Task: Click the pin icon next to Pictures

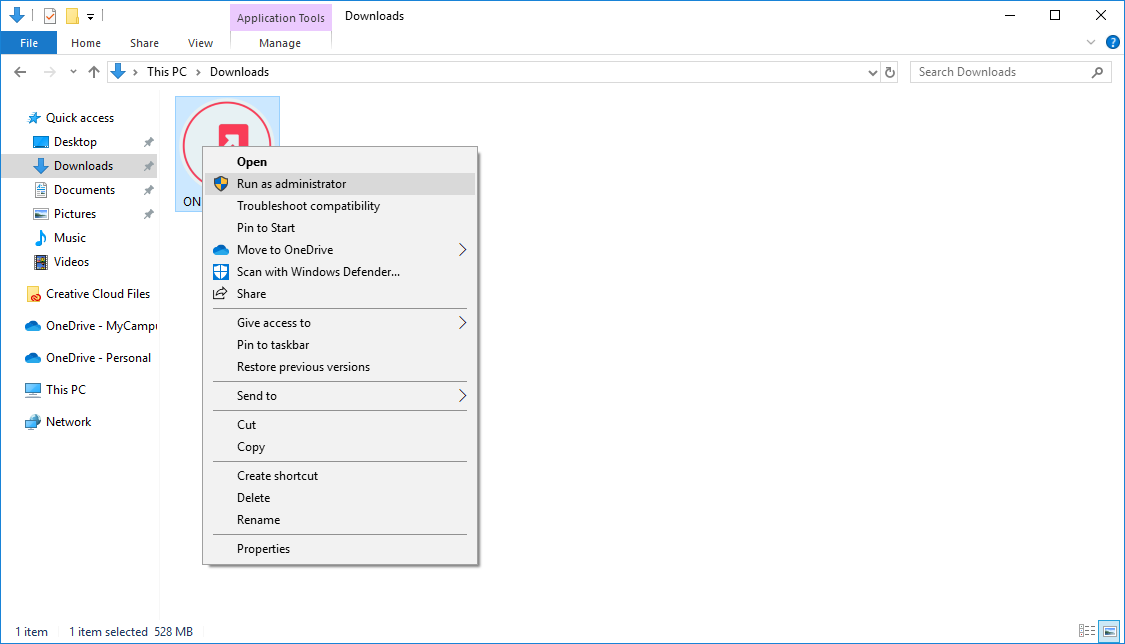Action: [149, 214]
